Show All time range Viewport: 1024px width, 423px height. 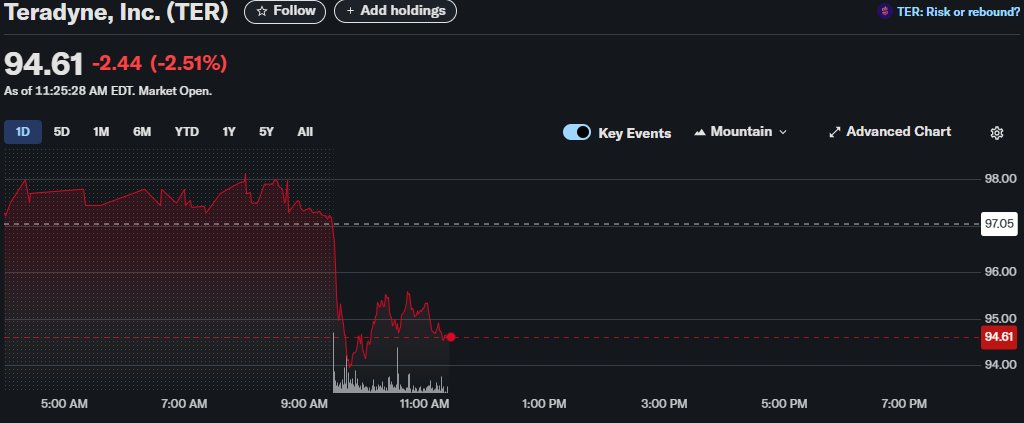tap(305, 132)
